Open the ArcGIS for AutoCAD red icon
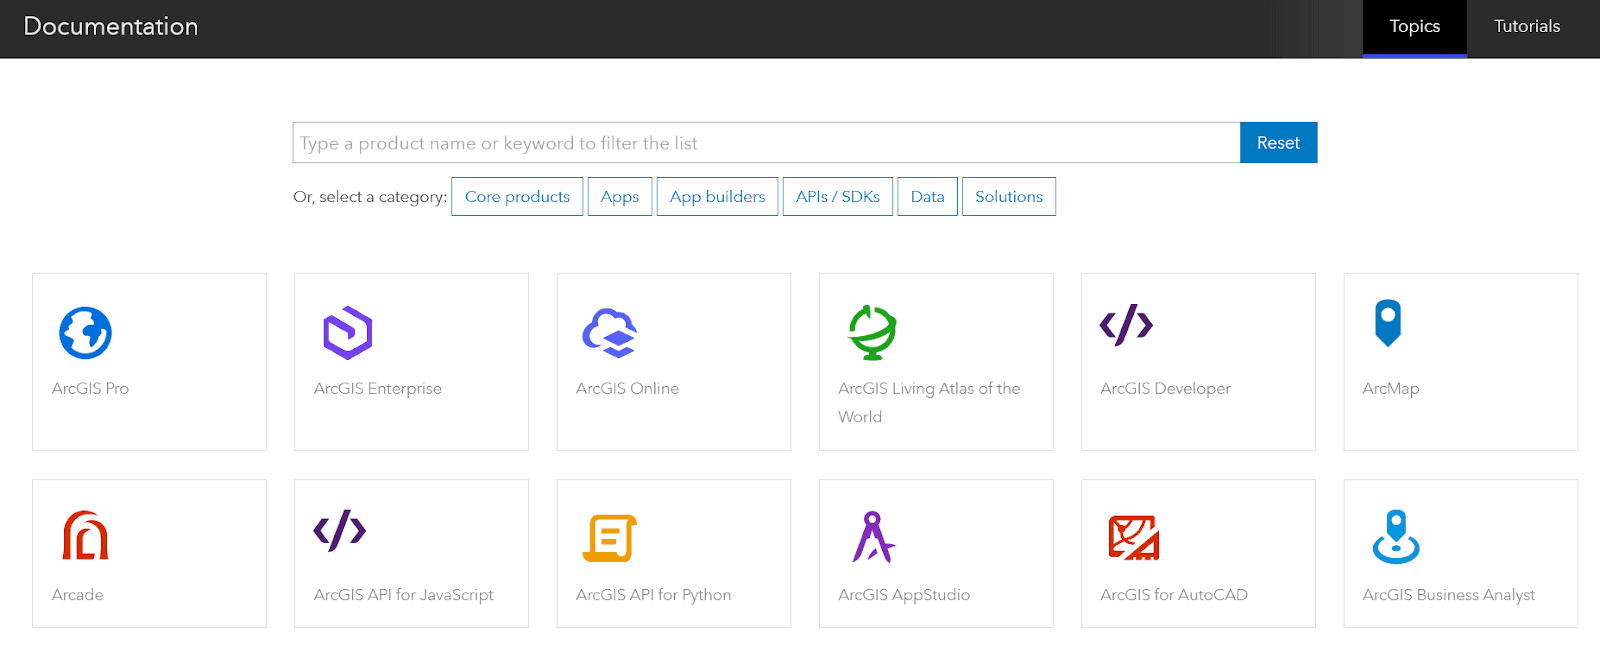This screenshot has height=652, width=1600. point(1133,538)
